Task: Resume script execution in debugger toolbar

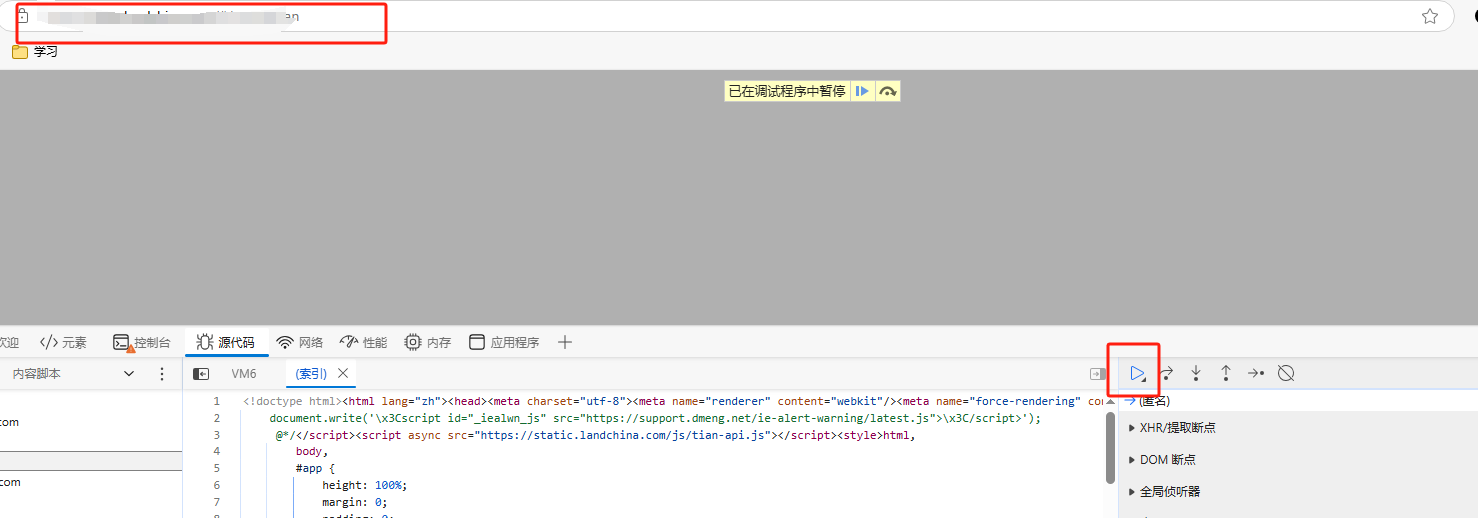Action: coord(1137,373)
